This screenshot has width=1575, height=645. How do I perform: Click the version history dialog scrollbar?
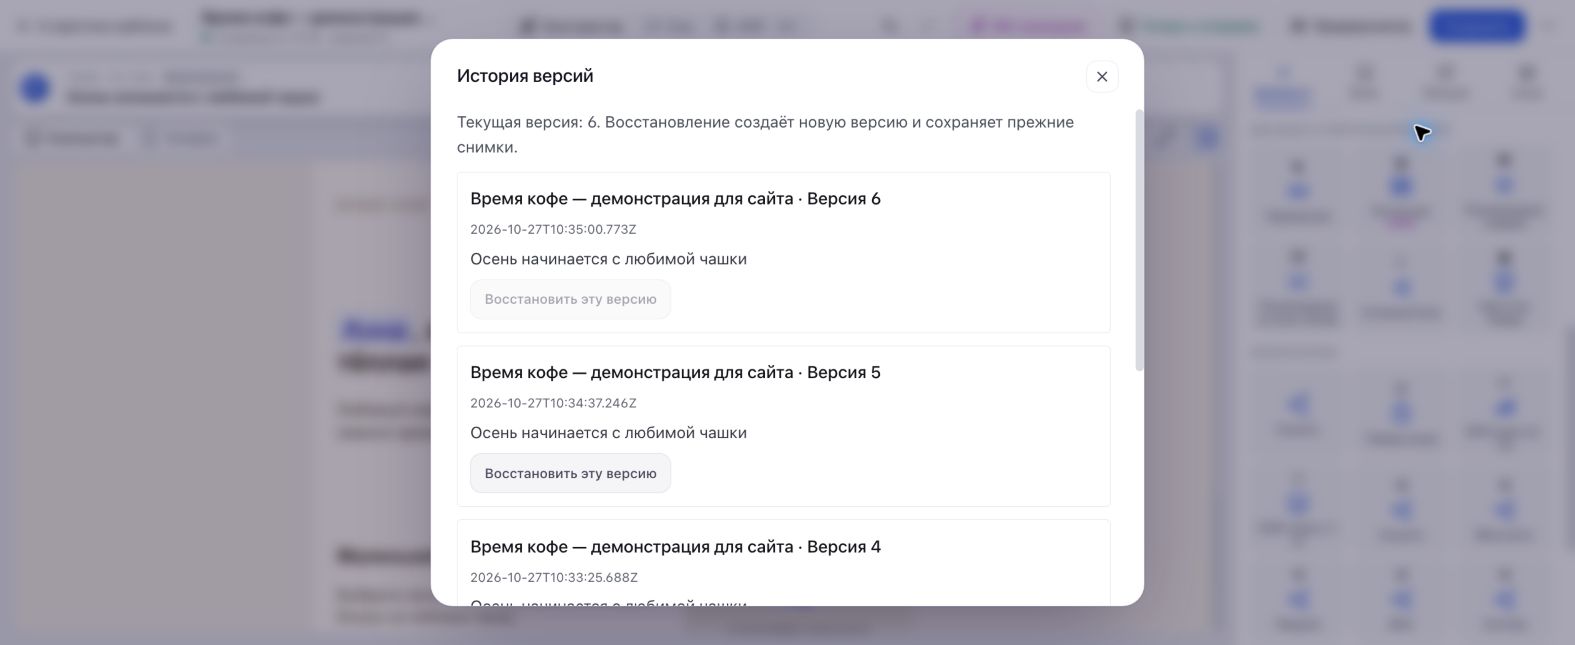tap(1139, 240)
